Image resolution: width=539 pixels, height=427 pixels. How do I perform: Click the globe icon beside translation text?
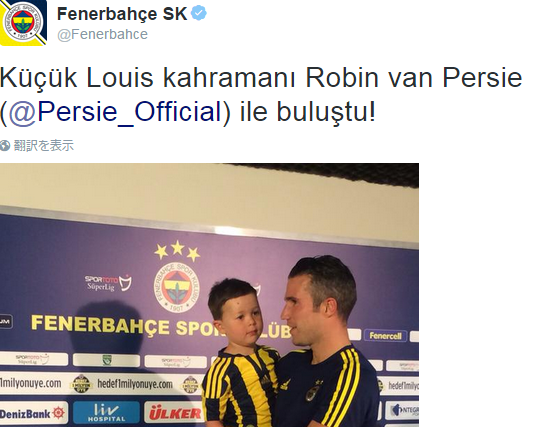tap(5, 146)
